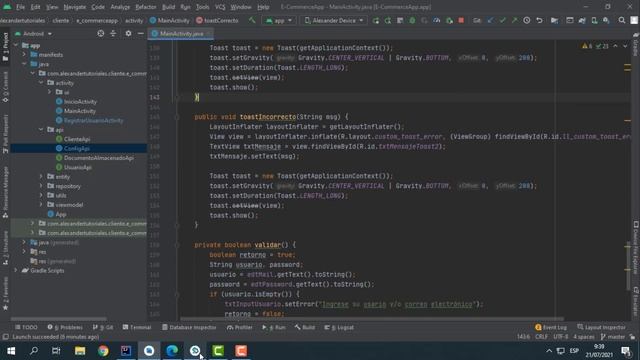Image resolution: width=640 pixels, height=360 pixels.
Task: Expand the entity package
Action: click(41, 176)
